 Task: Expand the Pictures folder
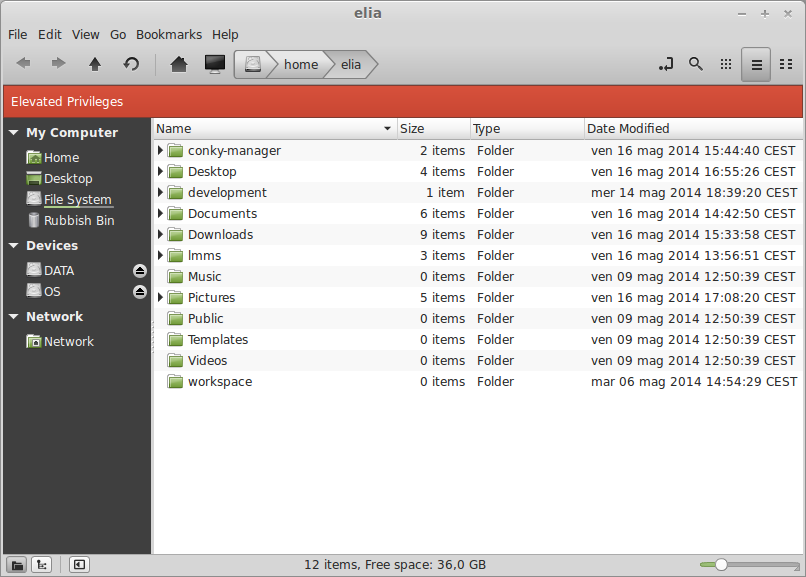pos(160,297)
